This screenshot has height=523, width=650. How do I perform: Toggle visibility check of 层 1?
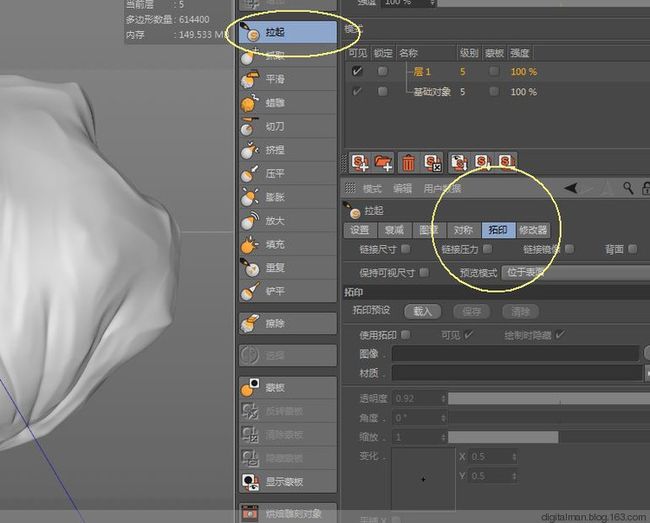[357, 72]
